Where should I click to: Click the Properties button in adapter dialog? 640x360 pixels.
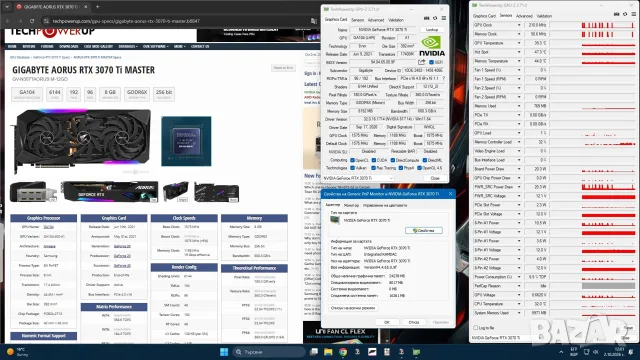pyautogui.click(x=424, y=231)
